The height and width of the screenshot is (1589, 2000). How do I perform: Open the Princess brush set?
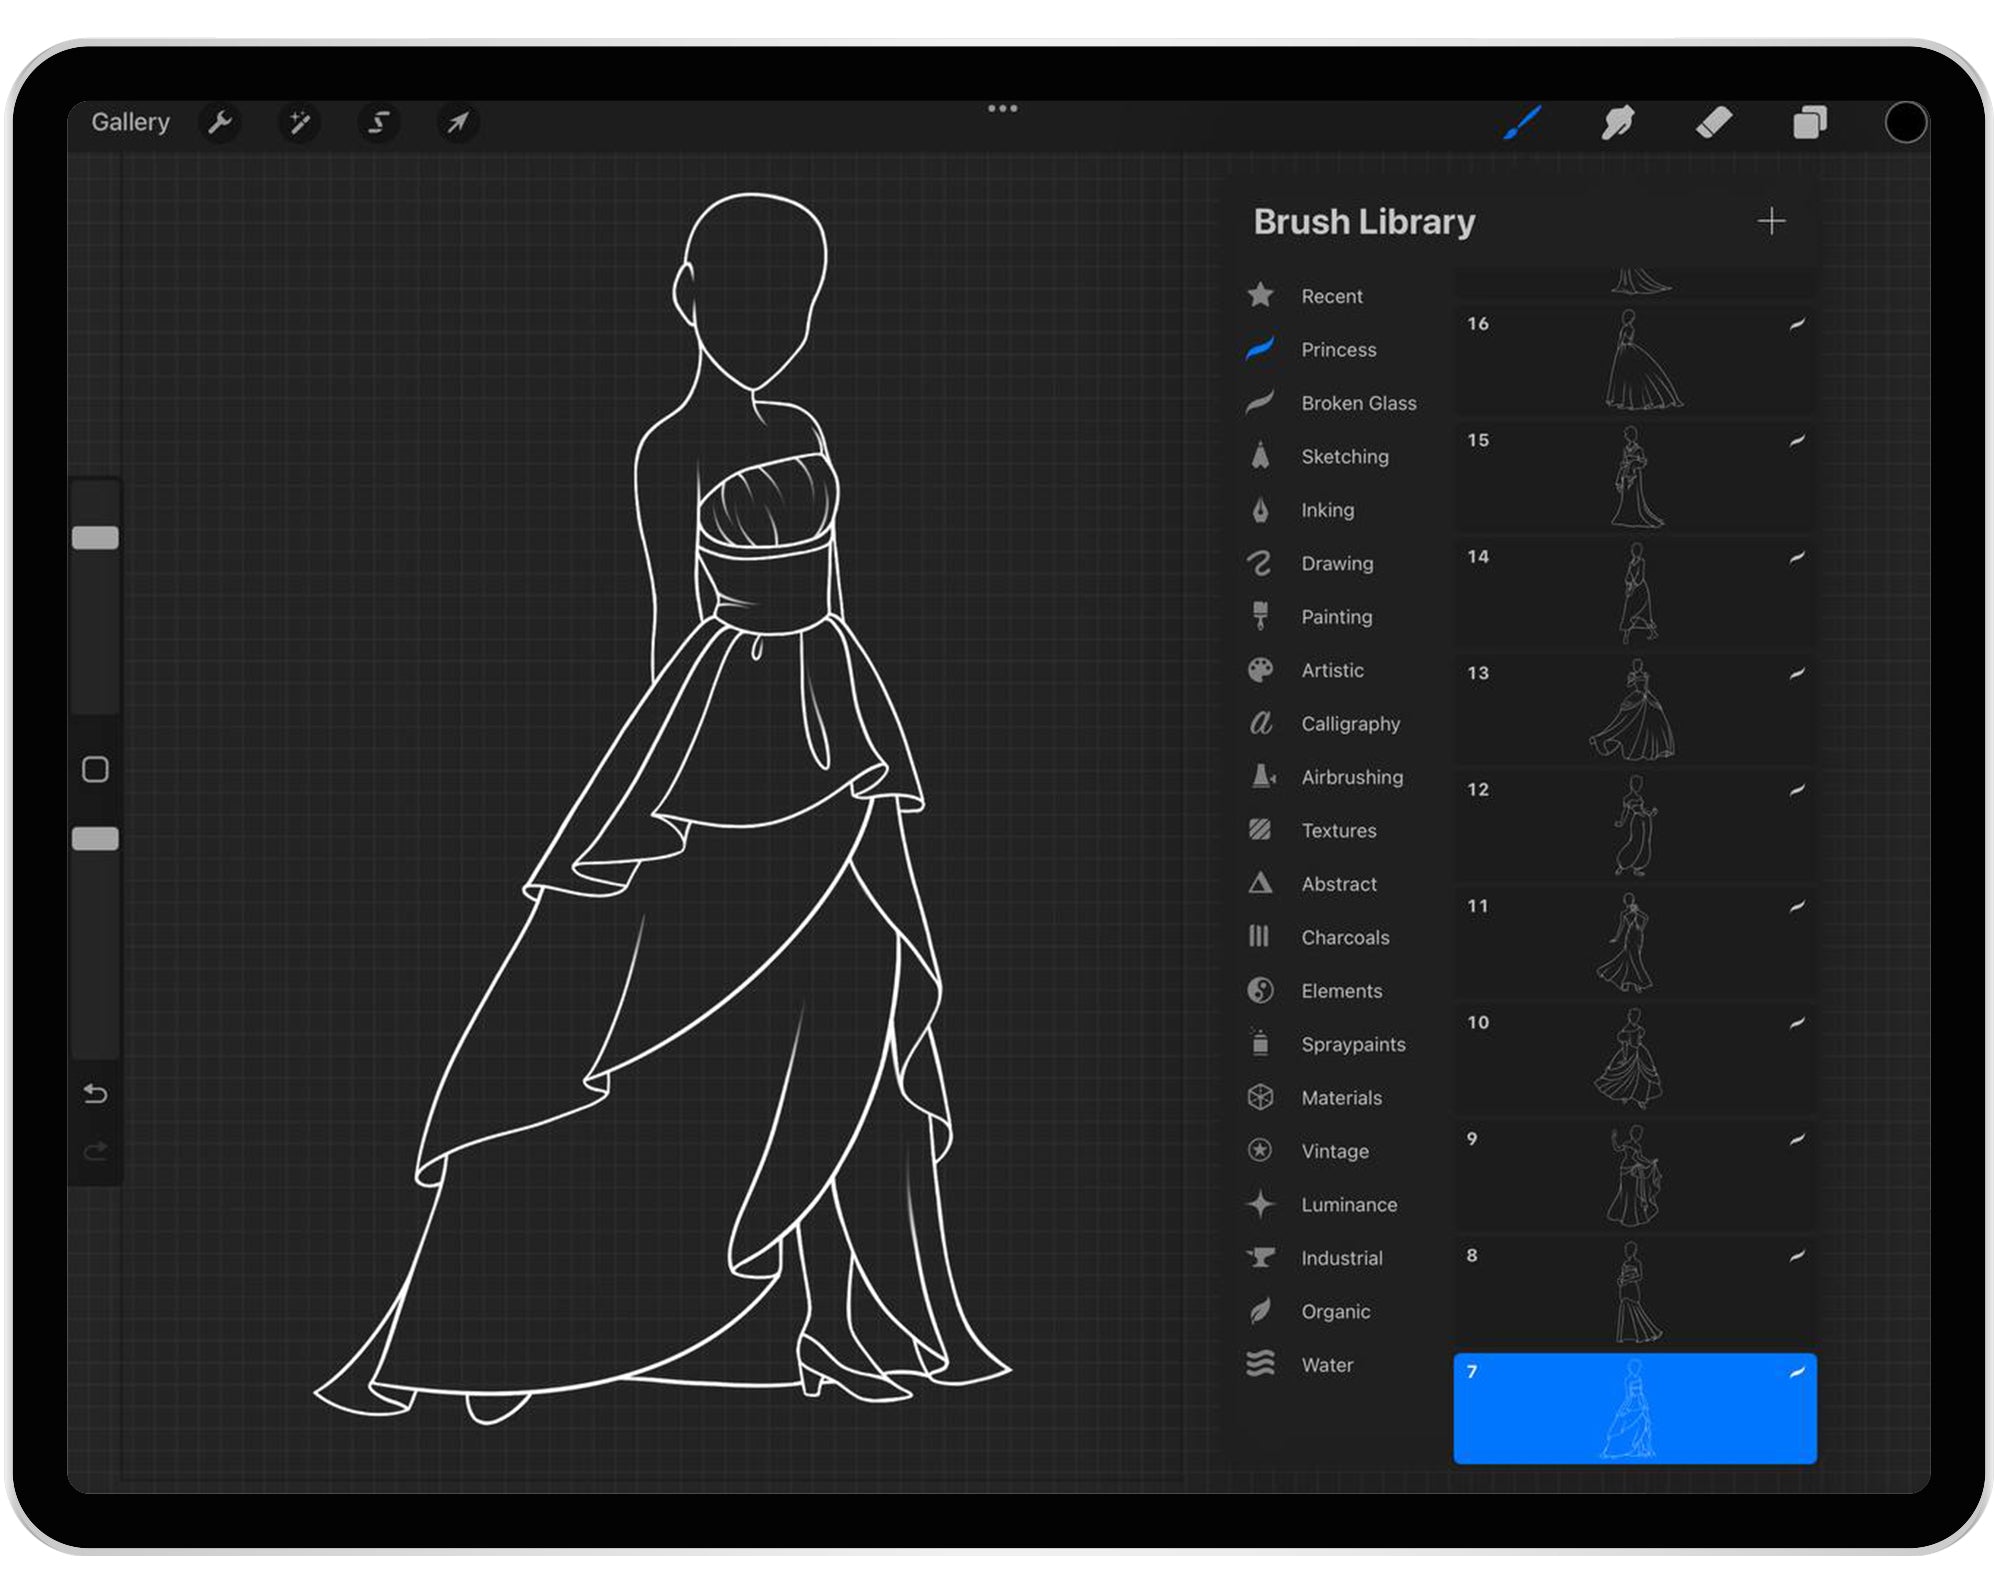(1339, 349)
